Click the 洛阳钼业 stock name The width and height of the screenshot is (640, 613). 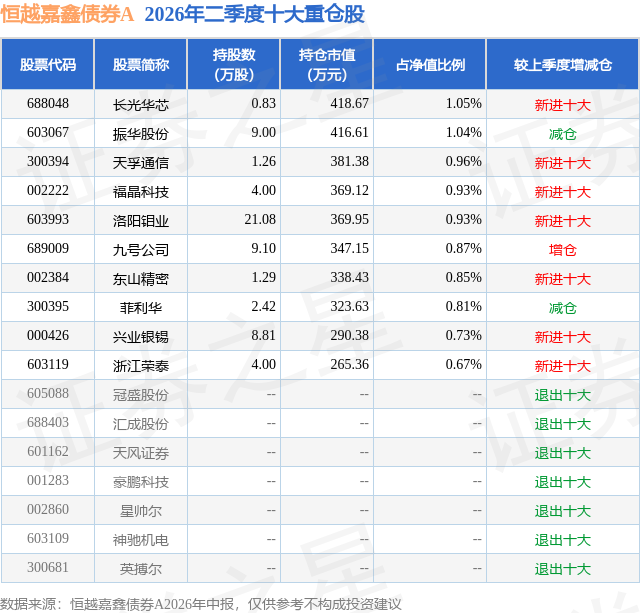(x=141, y=221)
